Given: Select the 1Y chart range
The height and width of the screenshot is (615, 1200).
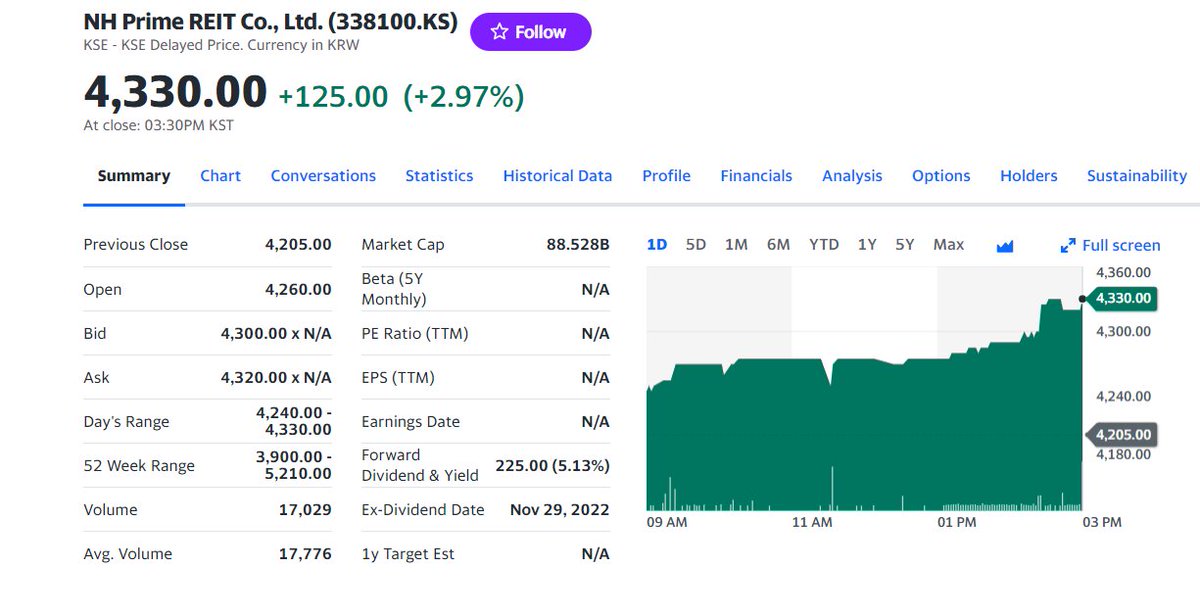Looking at the screenshot, I should coord(867,245).
